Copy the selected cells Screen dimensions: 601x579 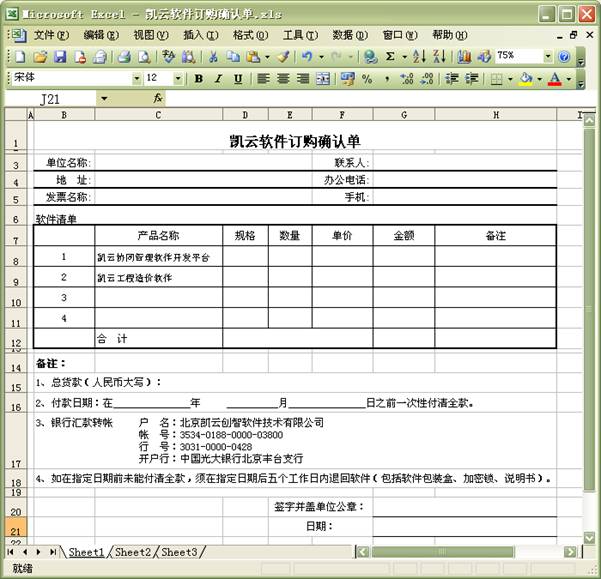(x=233, y=57)
